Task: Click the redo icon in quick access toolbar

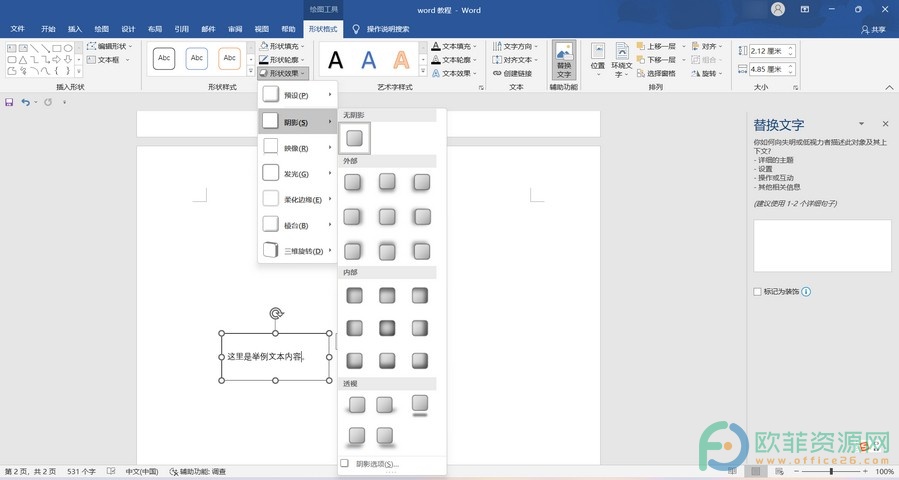Action: click(48, 102)
